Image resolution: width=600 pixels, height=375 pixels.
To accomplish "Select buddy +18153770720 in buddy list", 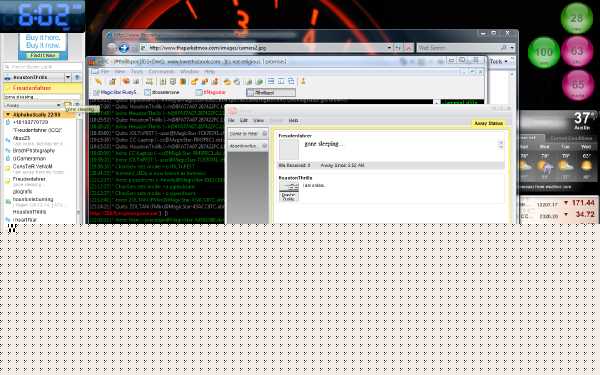I will click(x=31, y=122).
